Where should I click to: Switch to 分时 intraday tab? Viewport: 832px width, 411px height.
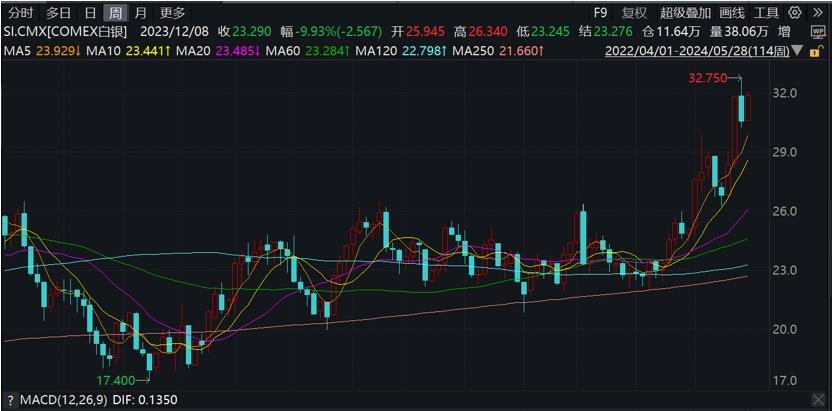tap(20, 12)
